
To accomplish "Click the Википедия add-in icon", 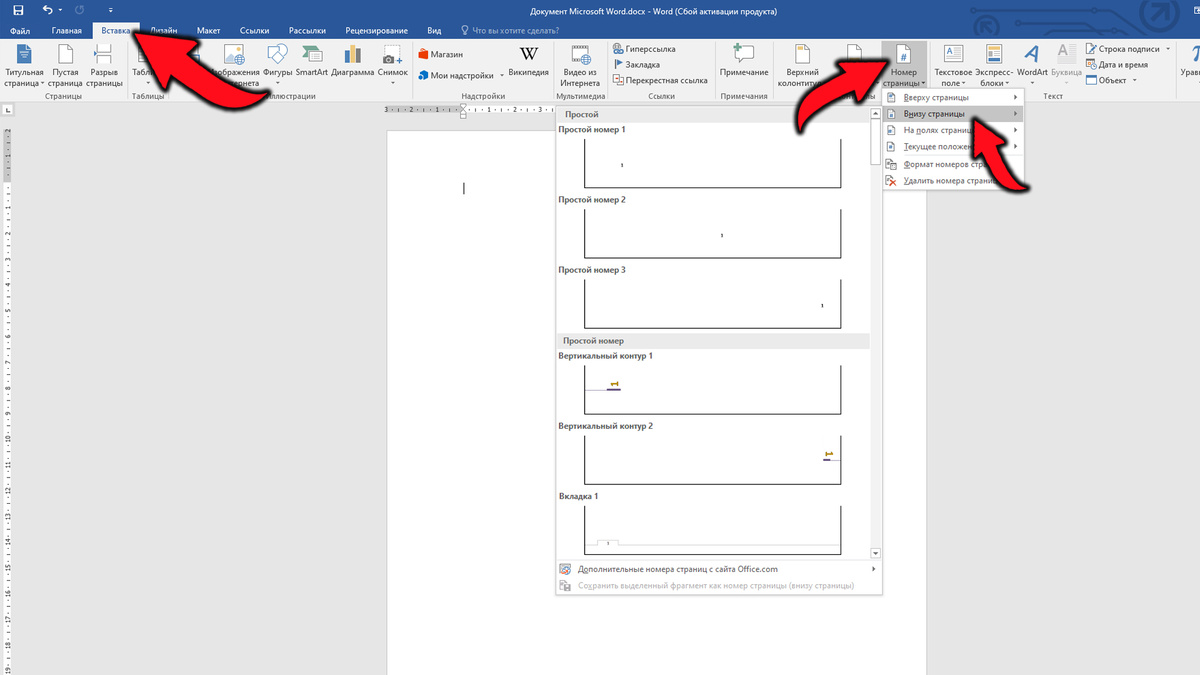I will point(528,61).
